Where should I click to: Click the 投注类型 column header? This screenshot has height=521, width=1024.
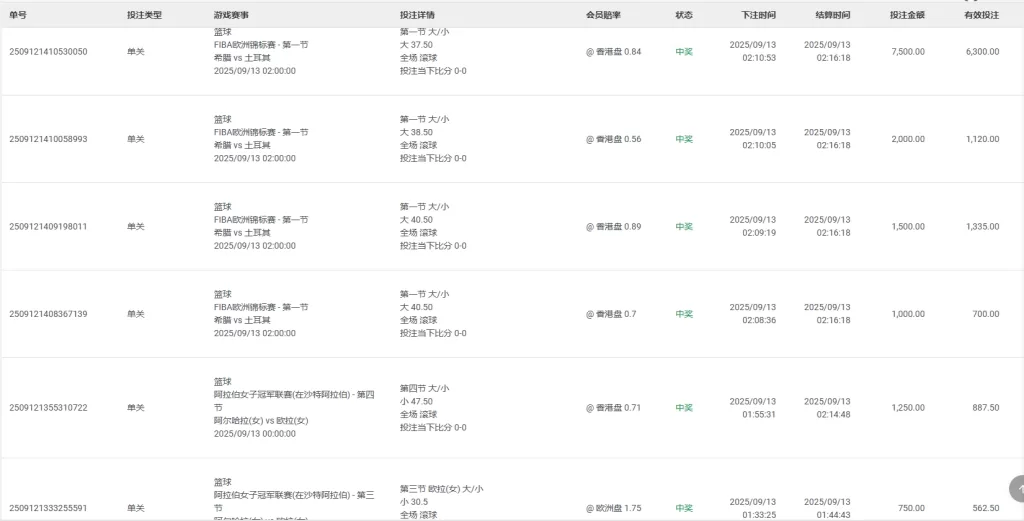tap(144, 15)
